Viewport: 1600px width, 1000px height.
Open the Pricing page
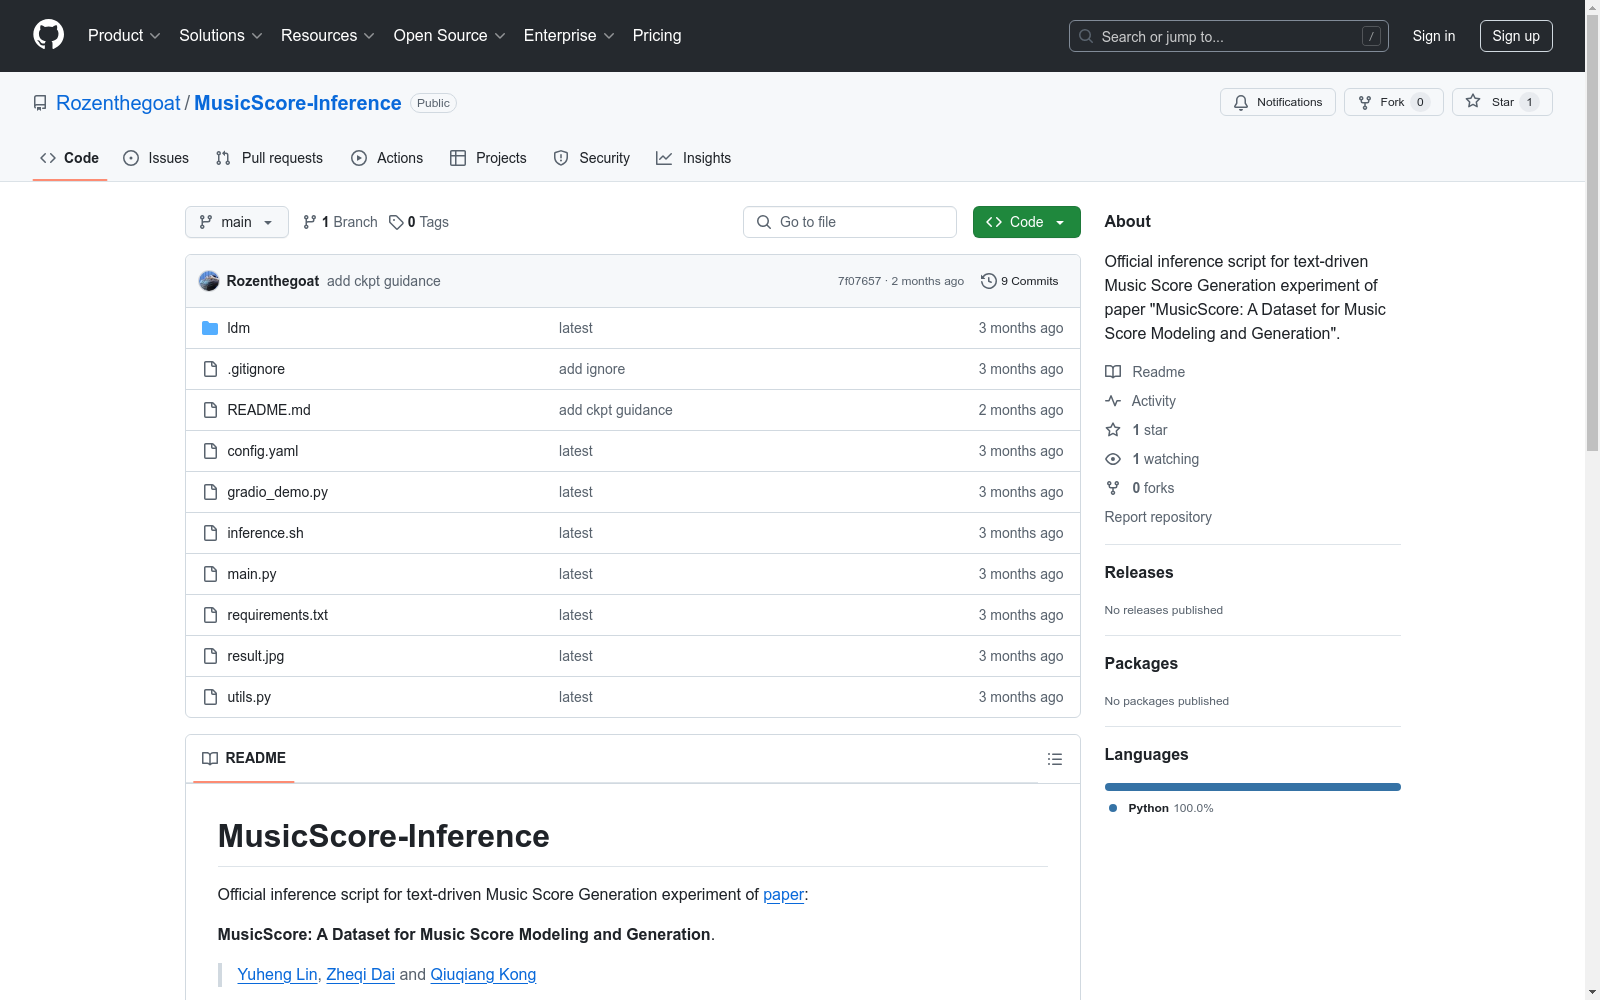(x=657, y=35)
